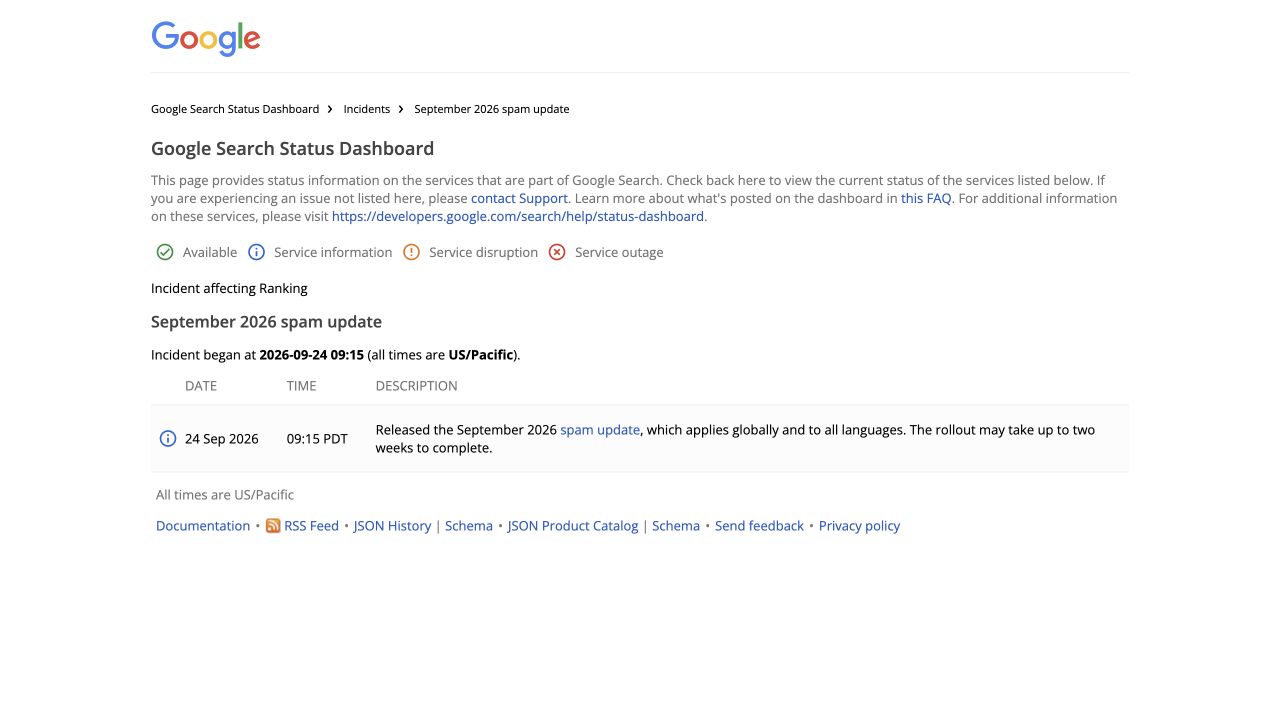Open the Privacy policy link

pyautogui.click(x=859, y=526)
